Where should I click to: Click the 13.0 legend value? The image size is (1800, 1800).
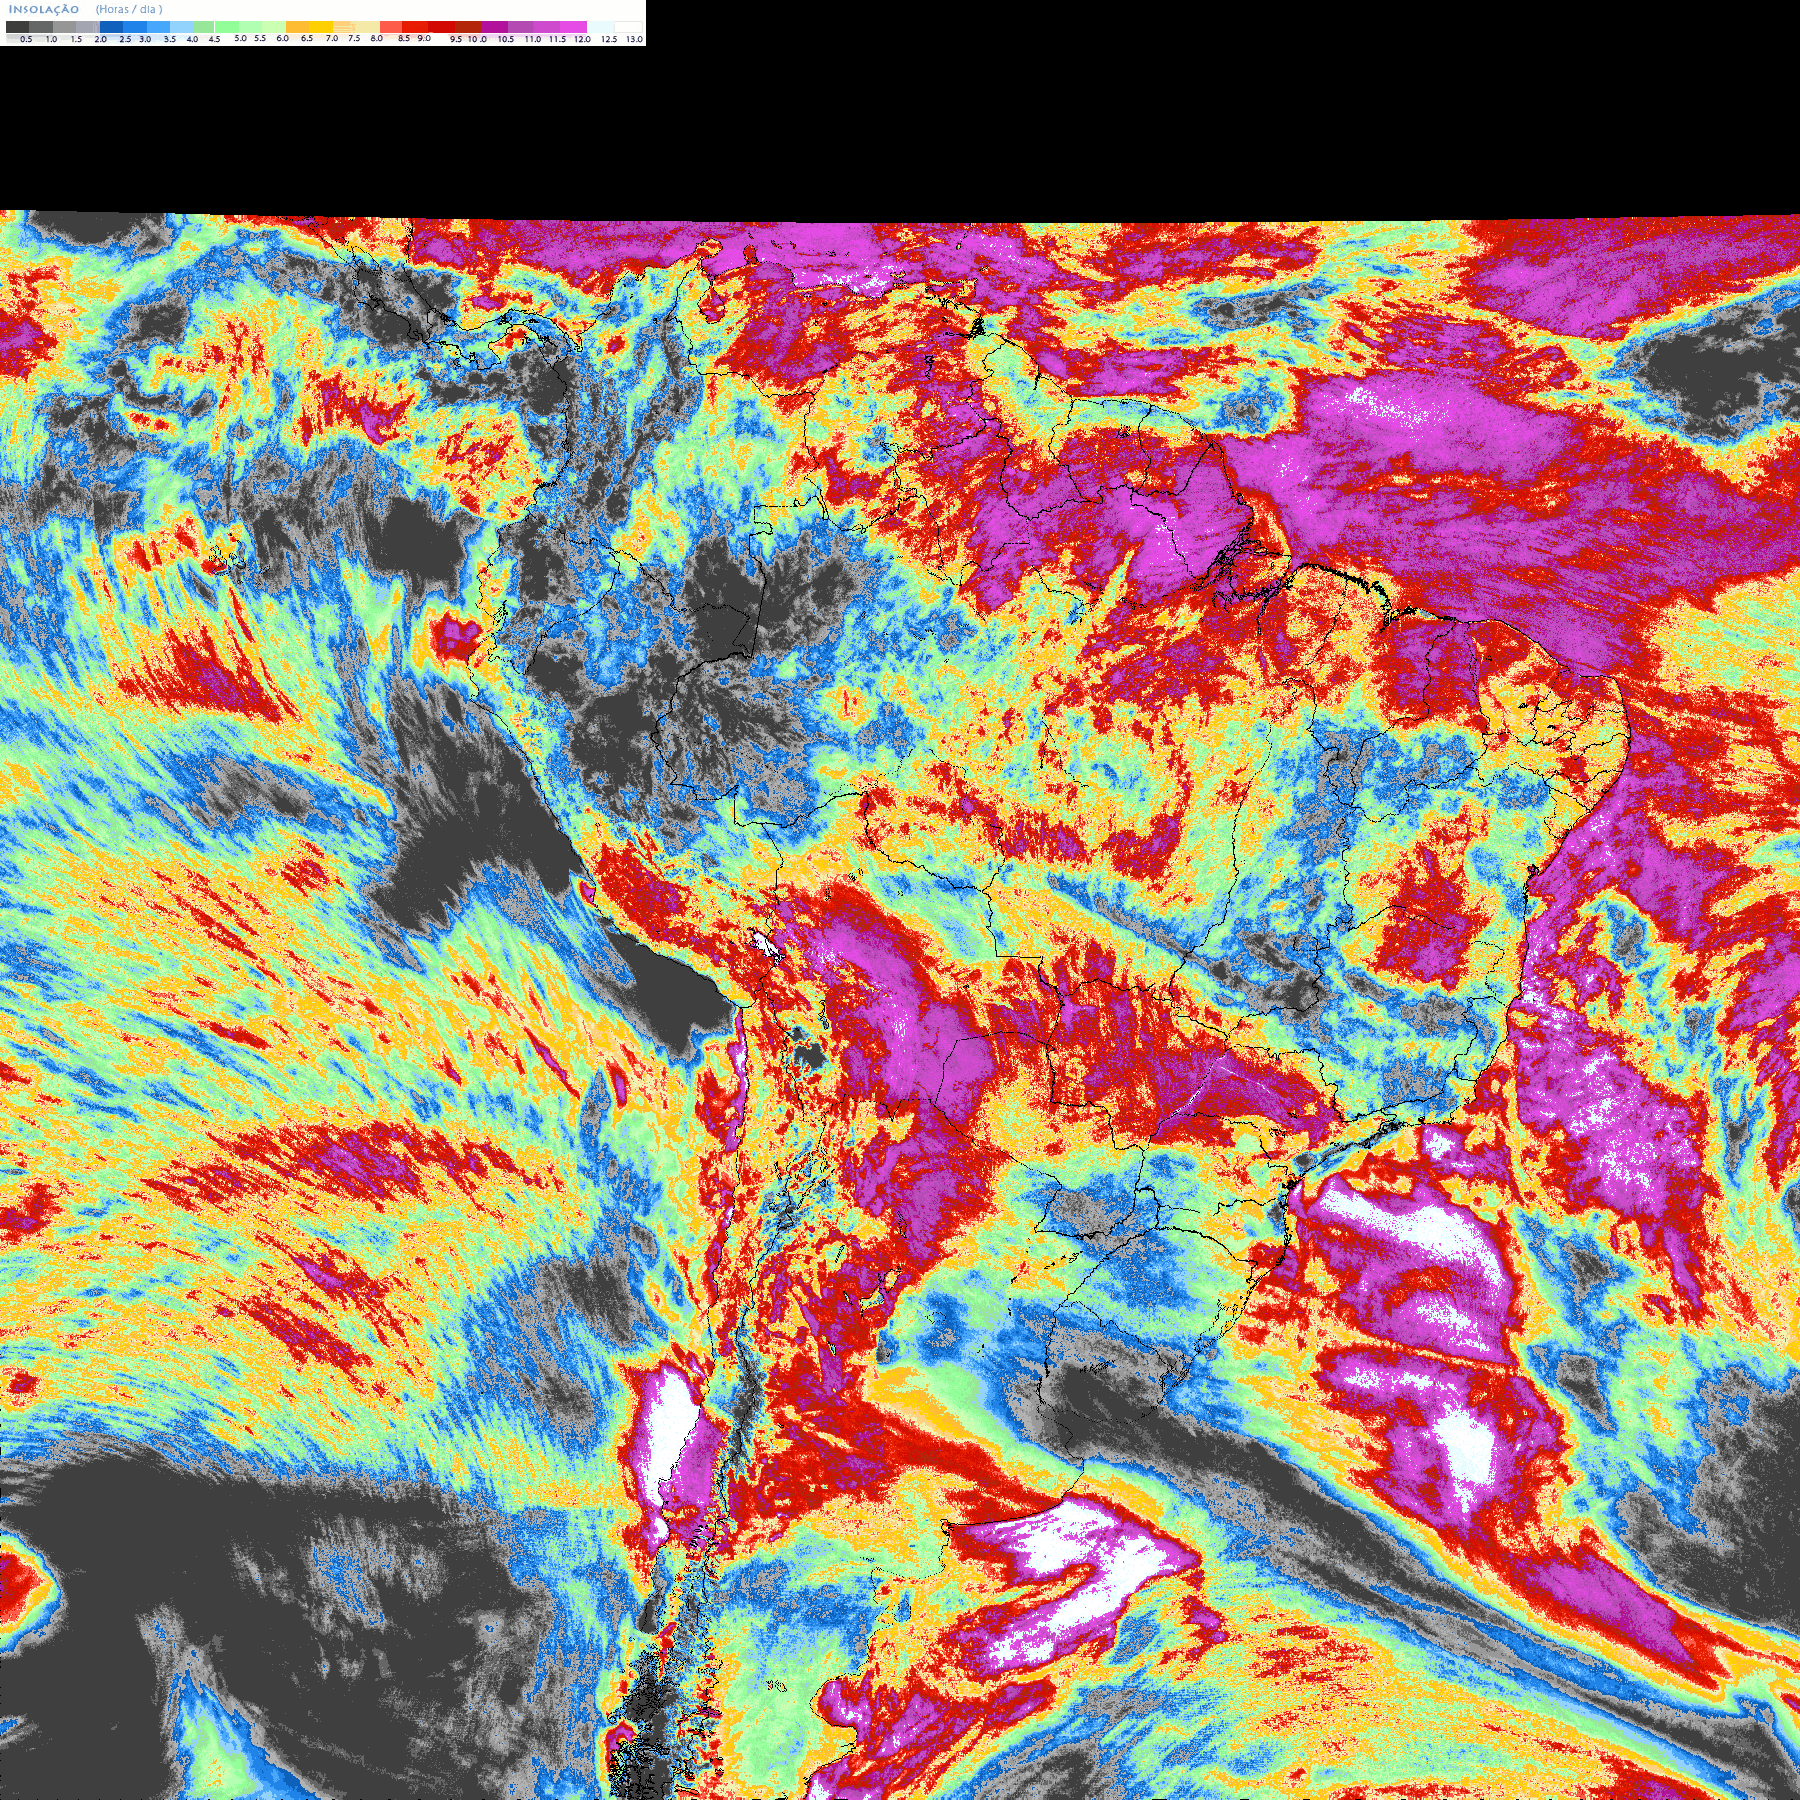[635, 39]
